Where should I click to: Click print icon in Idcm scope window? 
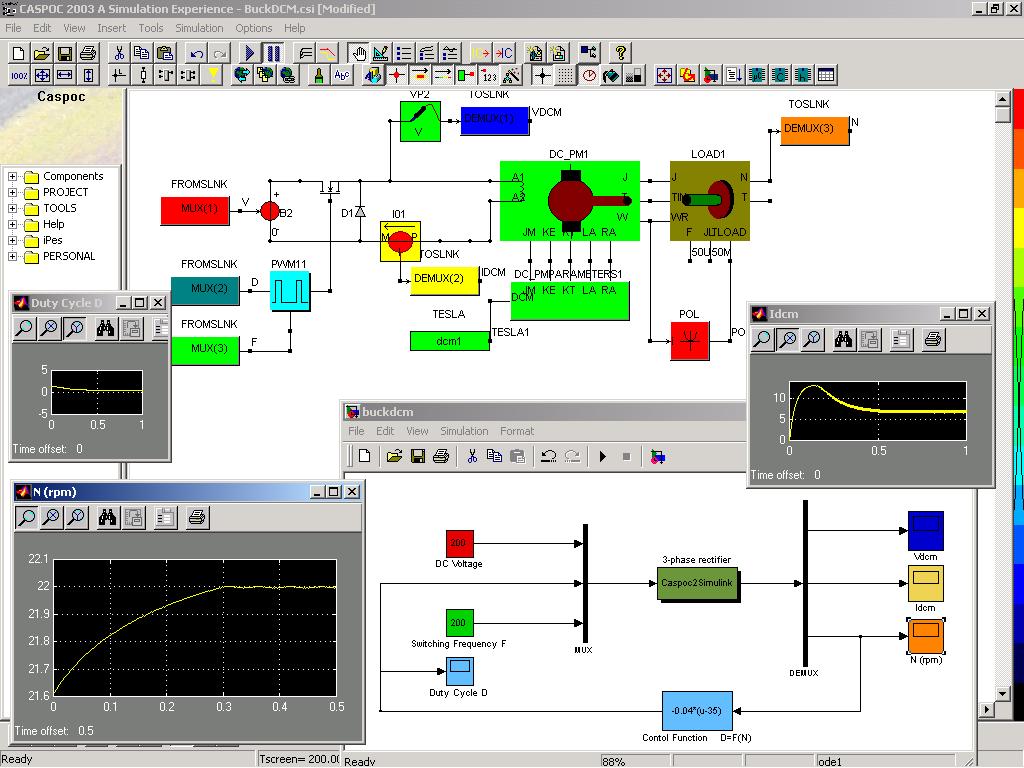933,340
